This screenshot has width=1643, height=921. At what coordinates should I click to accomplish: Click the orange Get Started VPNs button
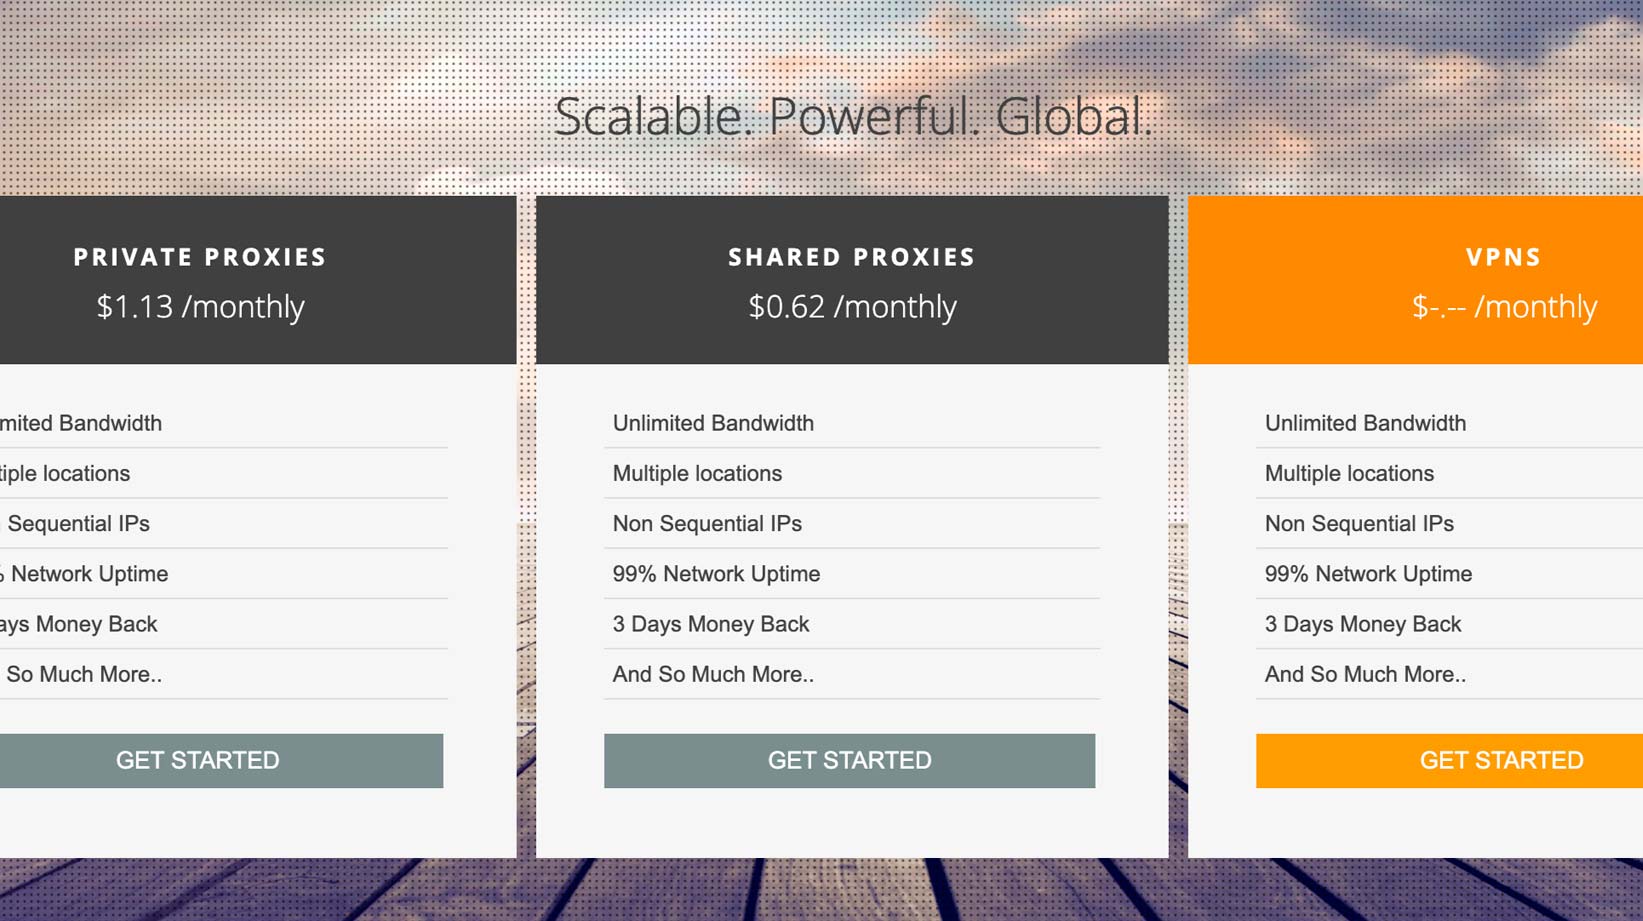pyautogui.click(x=1500, y=761)
